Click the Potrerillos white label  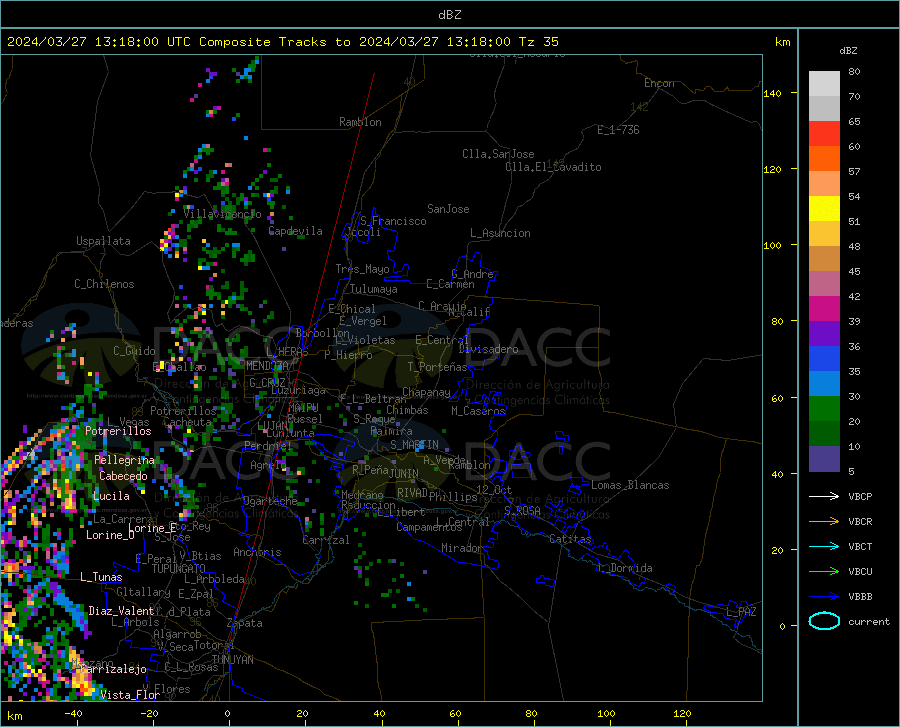click(118, 431)
